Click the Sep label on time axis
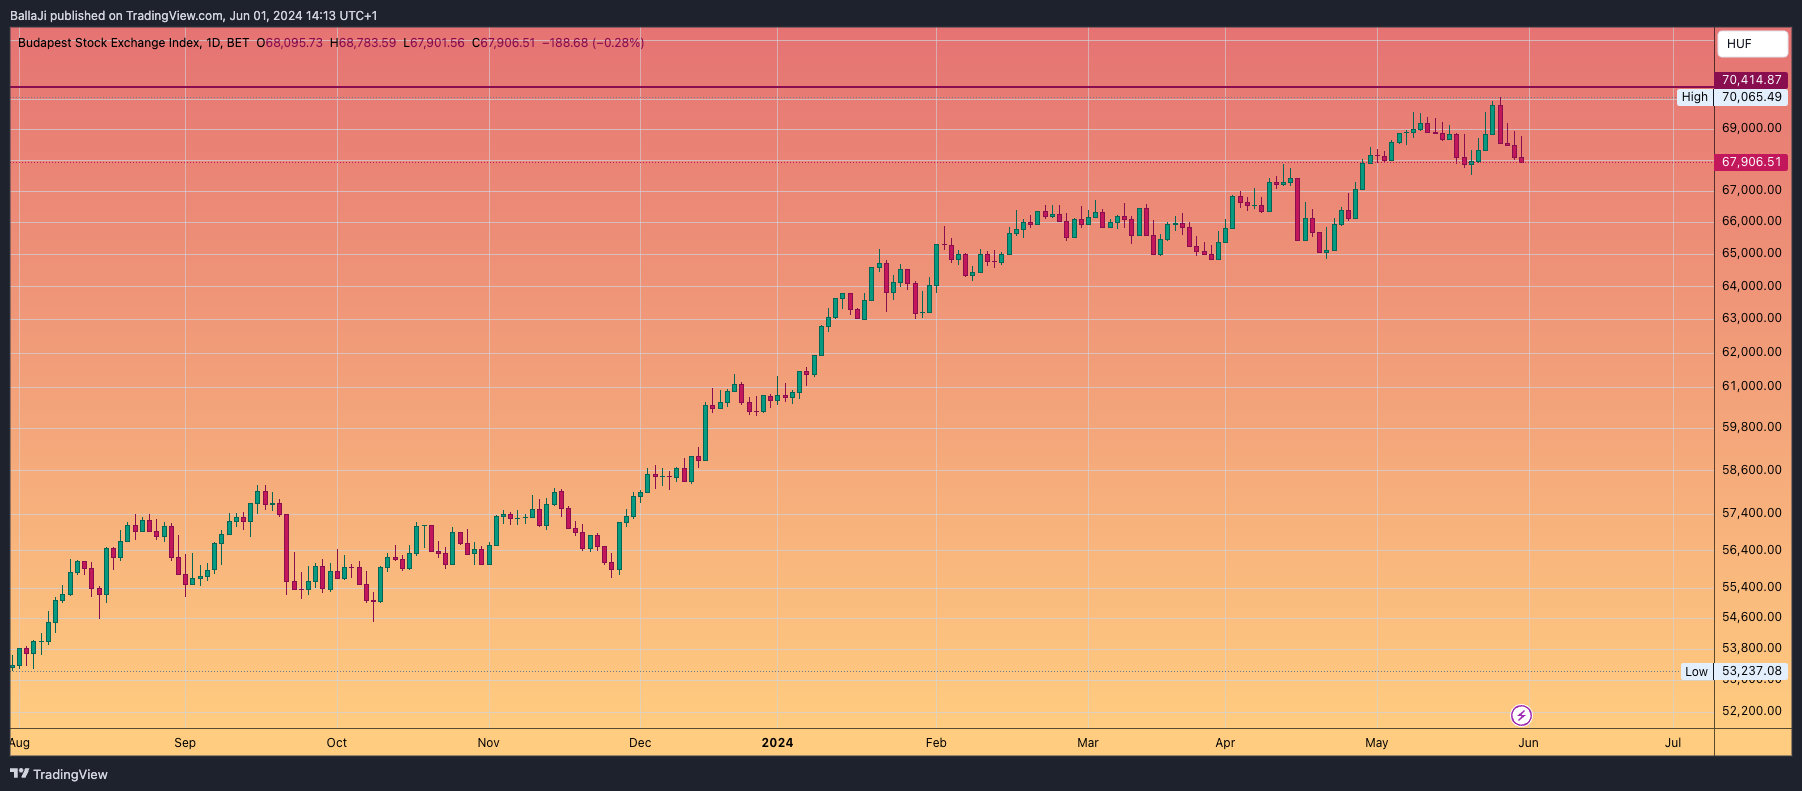Viewport: 1802px width, 791px height. coord(185,743)
